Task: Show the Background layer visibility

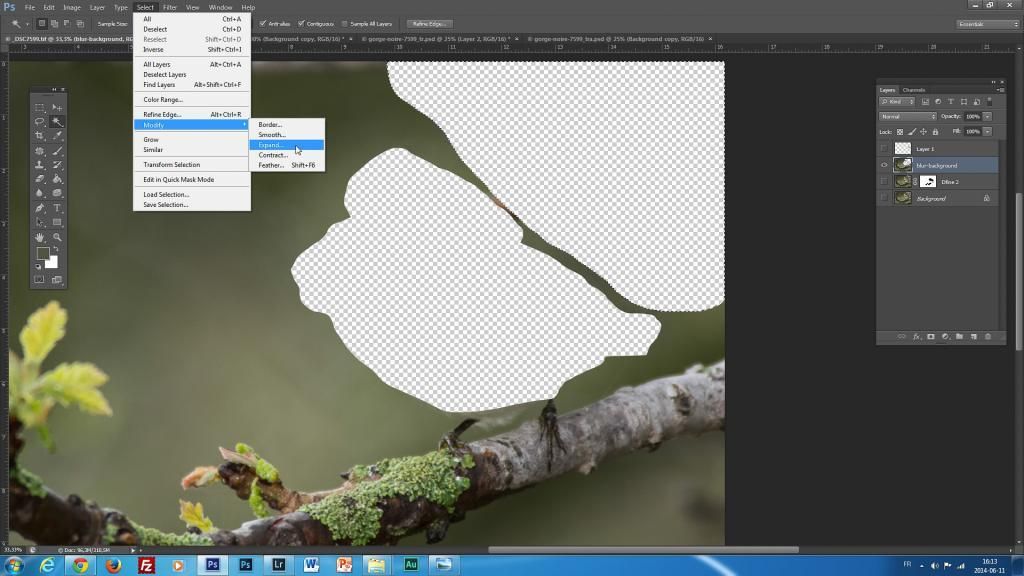Action: (883, 198)
